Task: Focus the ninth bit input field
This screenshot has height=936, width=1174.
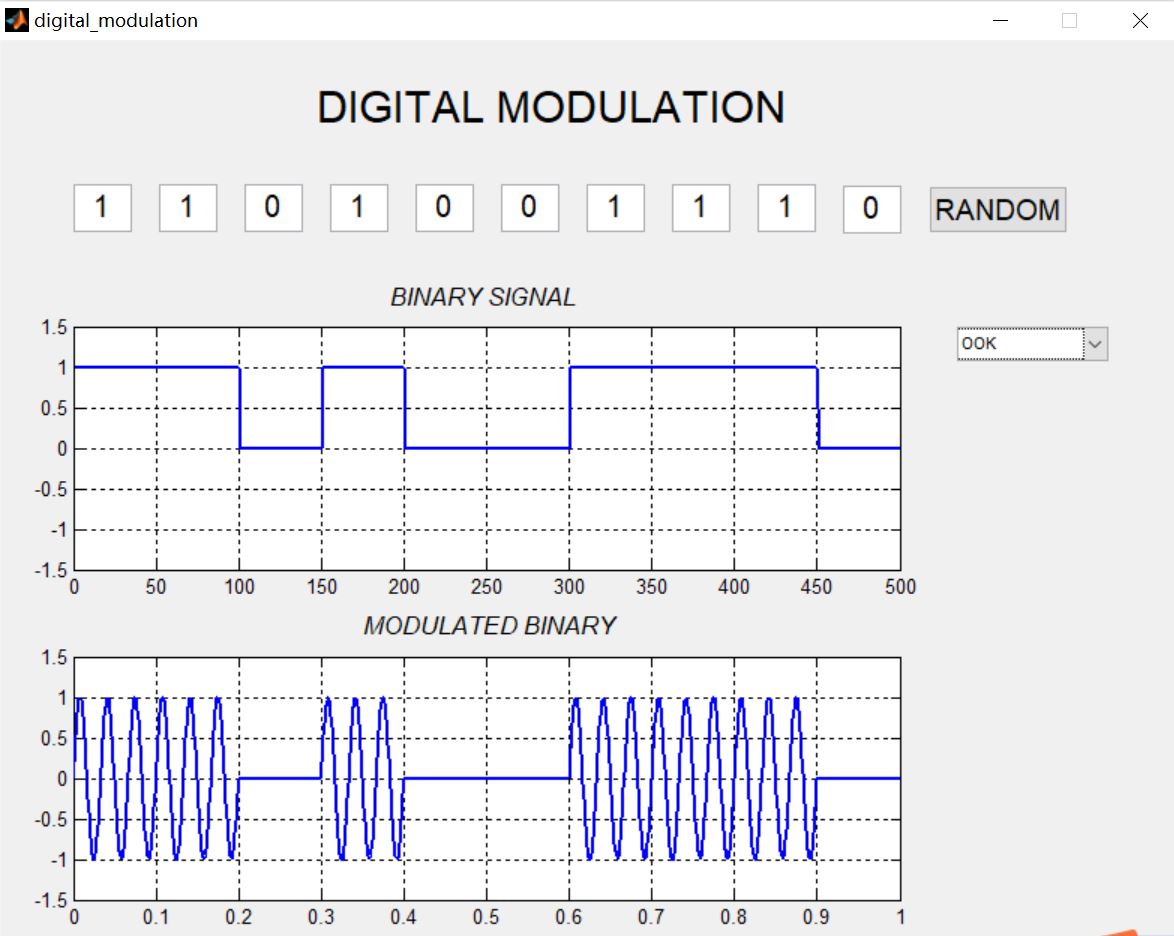Action: pos(785,207)
